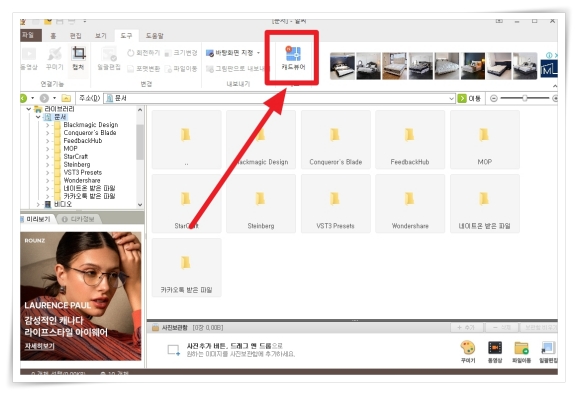Screen dimensions: 578x395
Task: Expand Blackmagic Design tree node
Action: 48,125
